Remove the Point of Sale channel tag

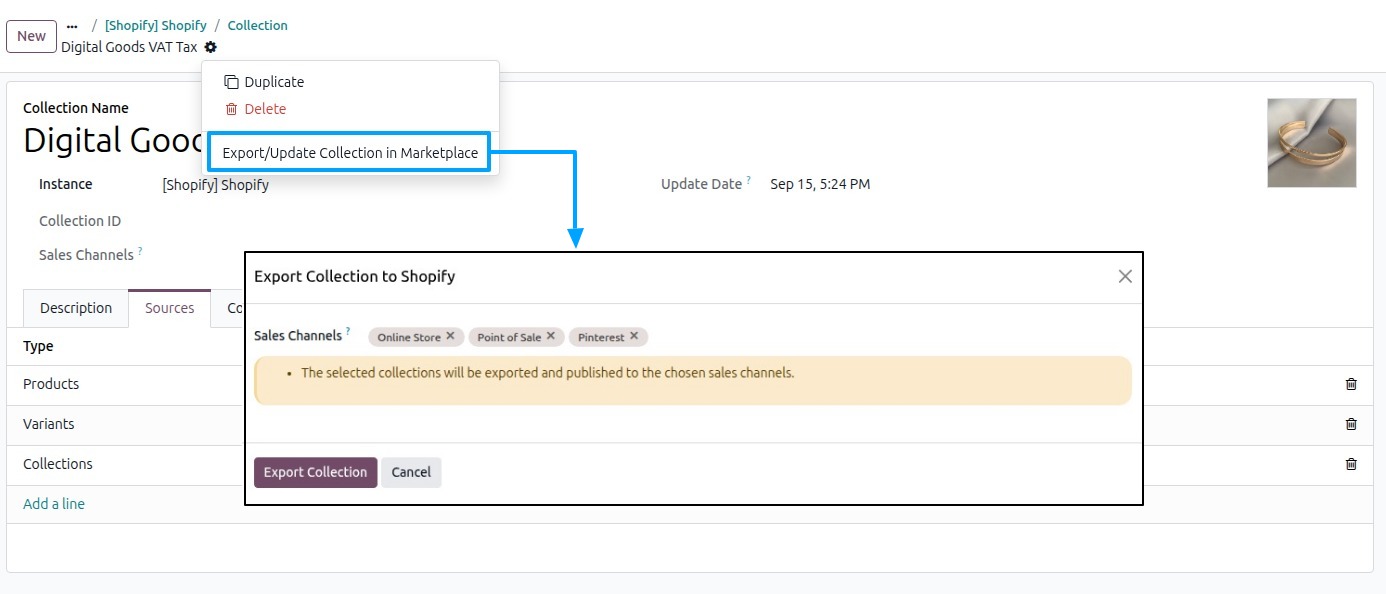551,336
